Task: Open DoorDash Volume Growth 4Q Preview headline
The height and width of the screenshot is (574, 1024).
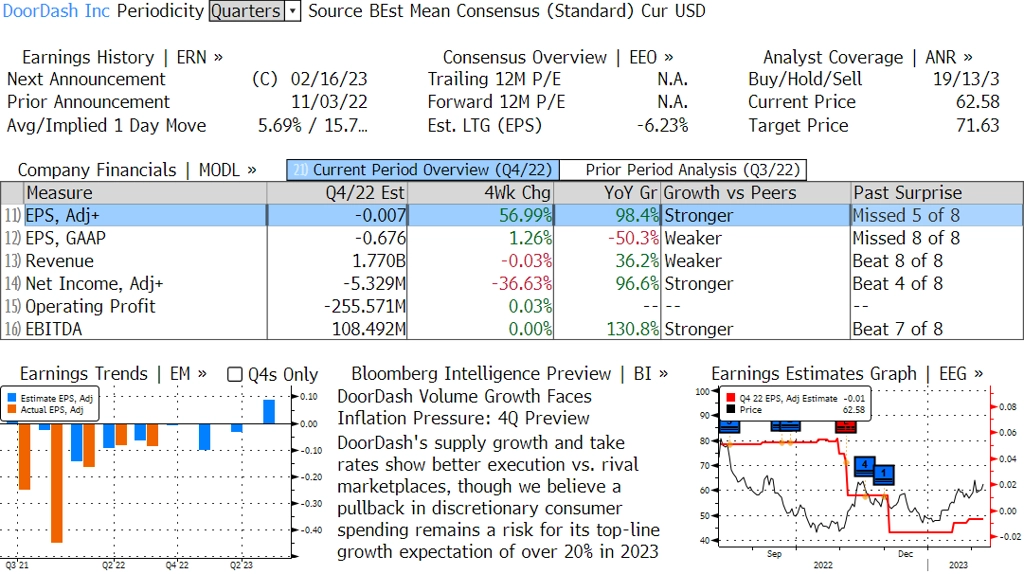Action: tap(464, 407)
